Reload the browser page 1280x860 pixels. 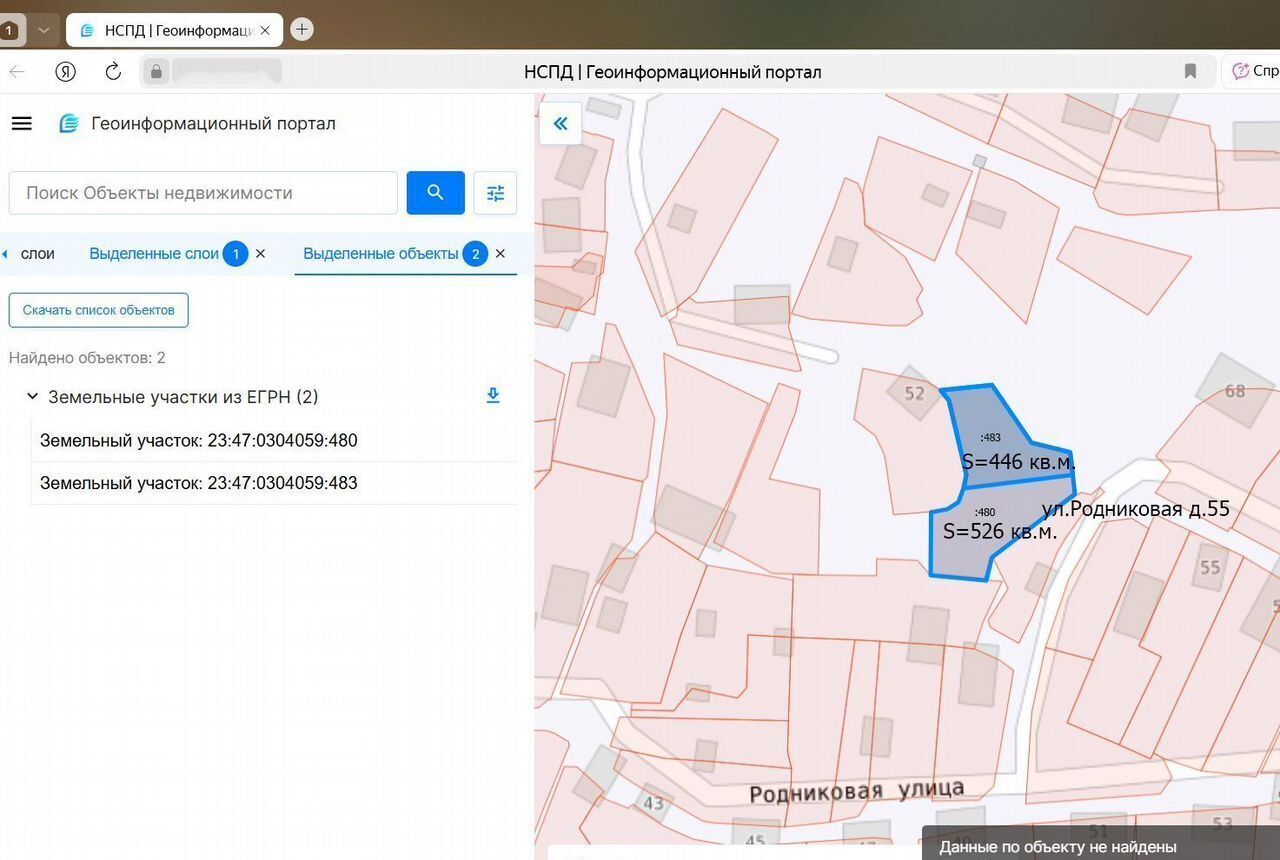tap(113, 71)
